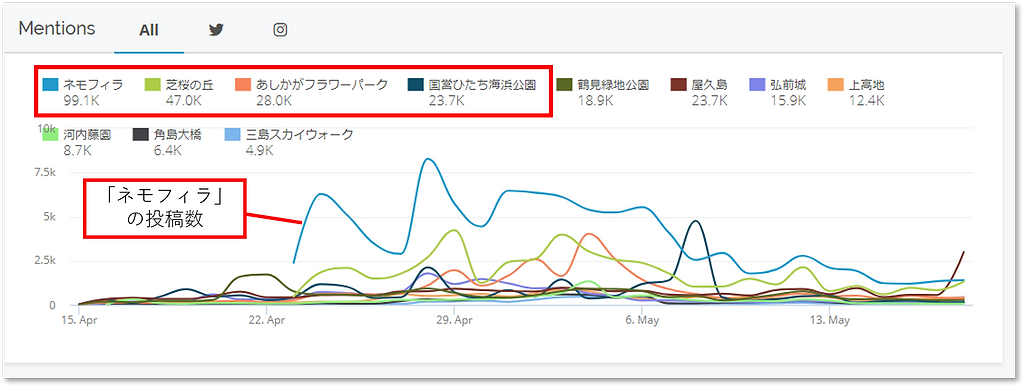The image size is (1024, 387).
Task: Click the orange あしかがフラワーパーク swatch
Action: [x=243, y=85]
